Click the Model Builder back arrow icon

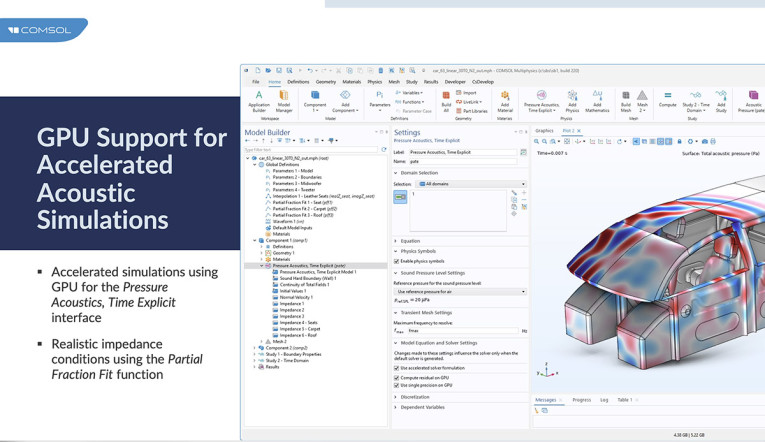click(248, 141)
